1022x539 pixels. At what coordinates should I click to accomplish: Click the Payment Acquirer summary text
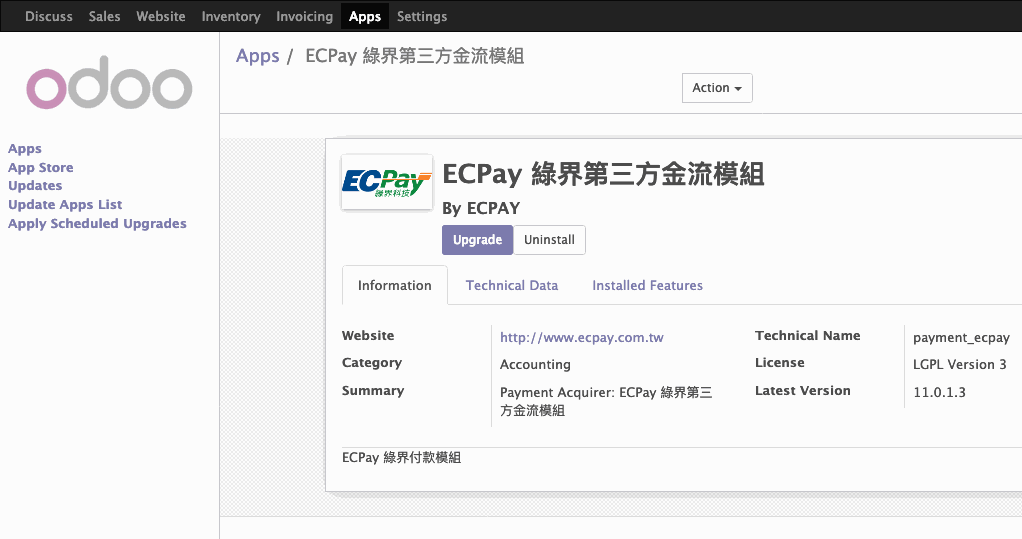click(606, 401)
